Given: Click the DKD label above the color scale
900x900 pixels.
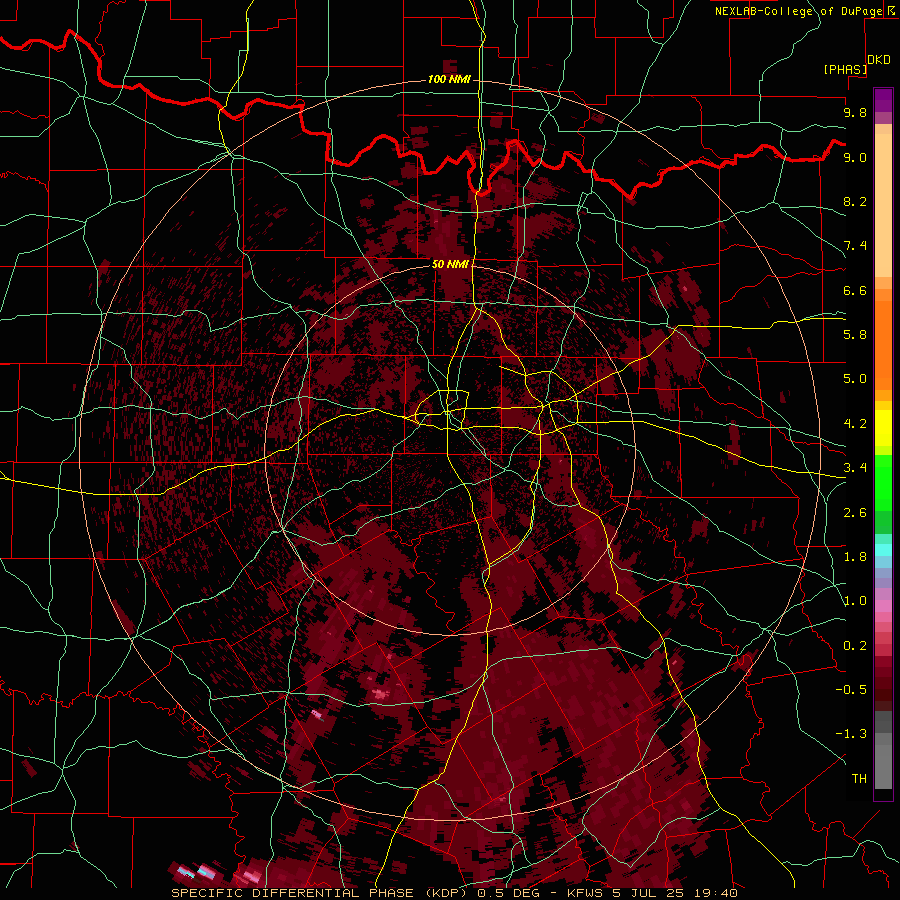Looking at the screenshot, I should [879, 60].
